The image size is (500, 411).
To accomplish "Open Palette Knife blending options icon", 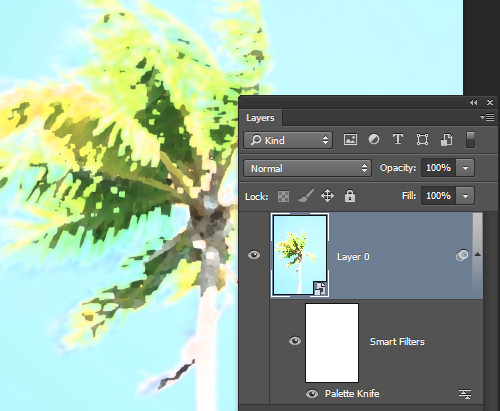I will coord(465,394).
